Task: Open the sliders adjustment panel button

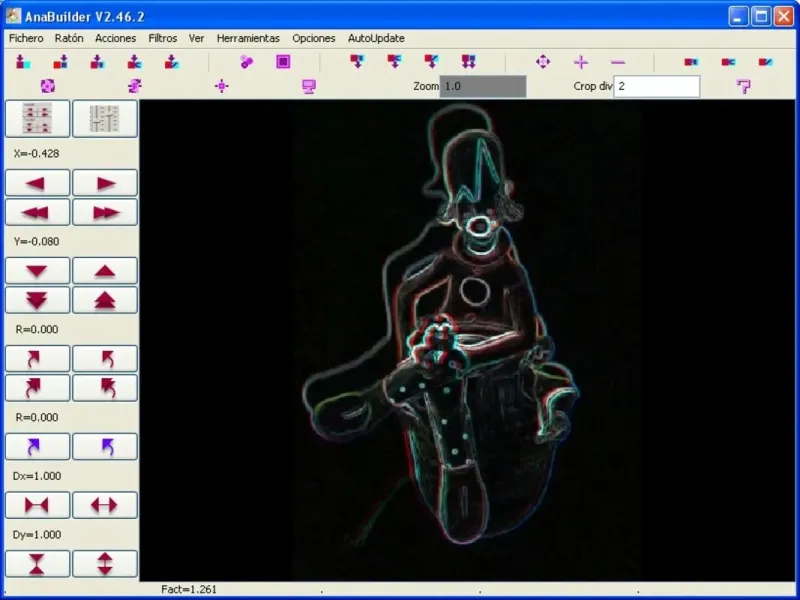Action: (105, 120)
